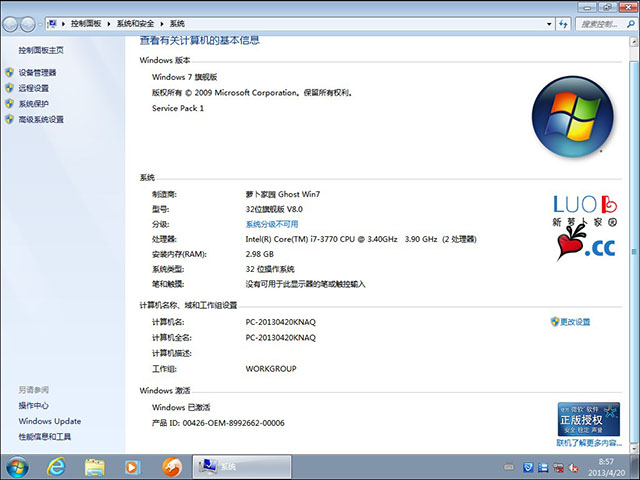This screenshot has width=640, height=480.
Task: Click the 2.98 GB installed memory value
Action: 260,254
